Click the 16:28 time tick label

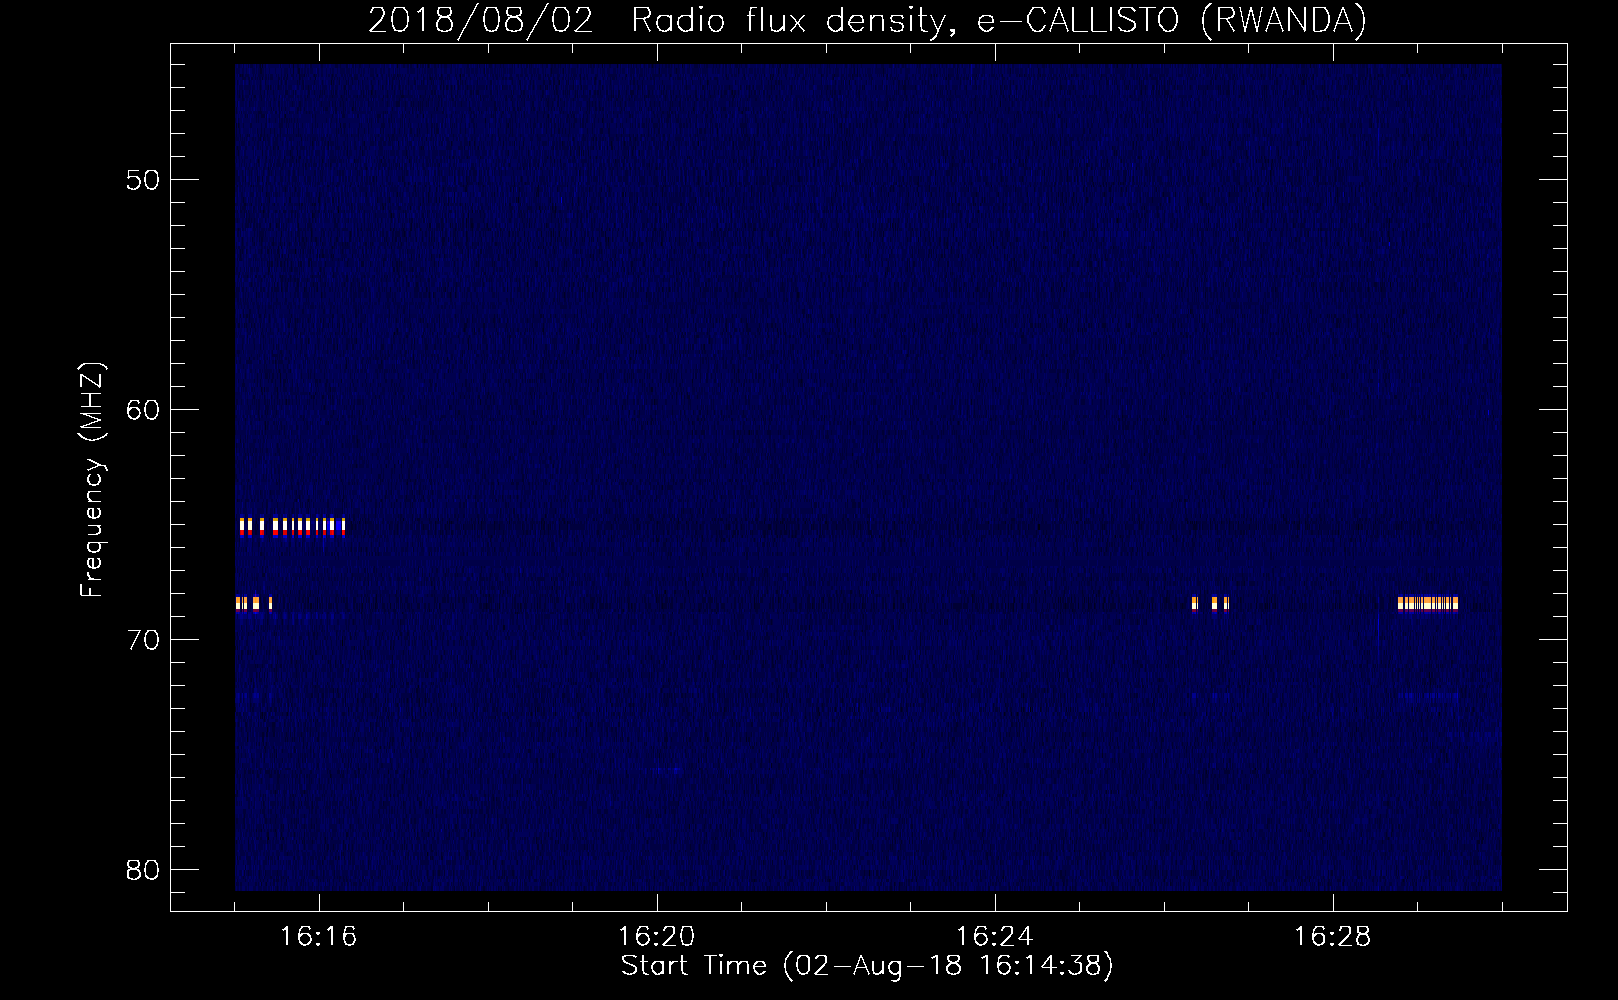tap(1332, 937)
